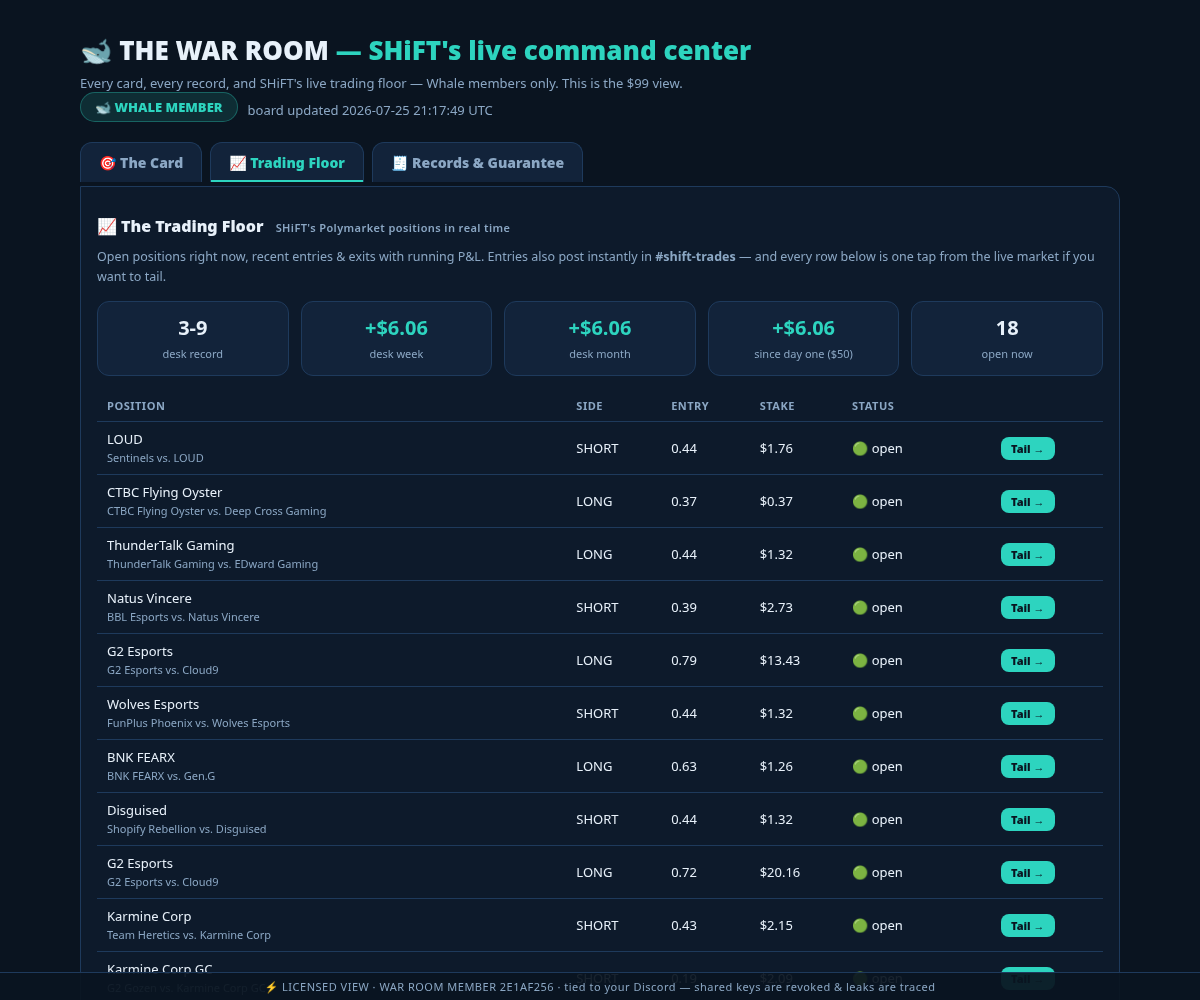Click the LONG side of the BNK FEARX row
1200x1000 pixels.
click(594, 766)
